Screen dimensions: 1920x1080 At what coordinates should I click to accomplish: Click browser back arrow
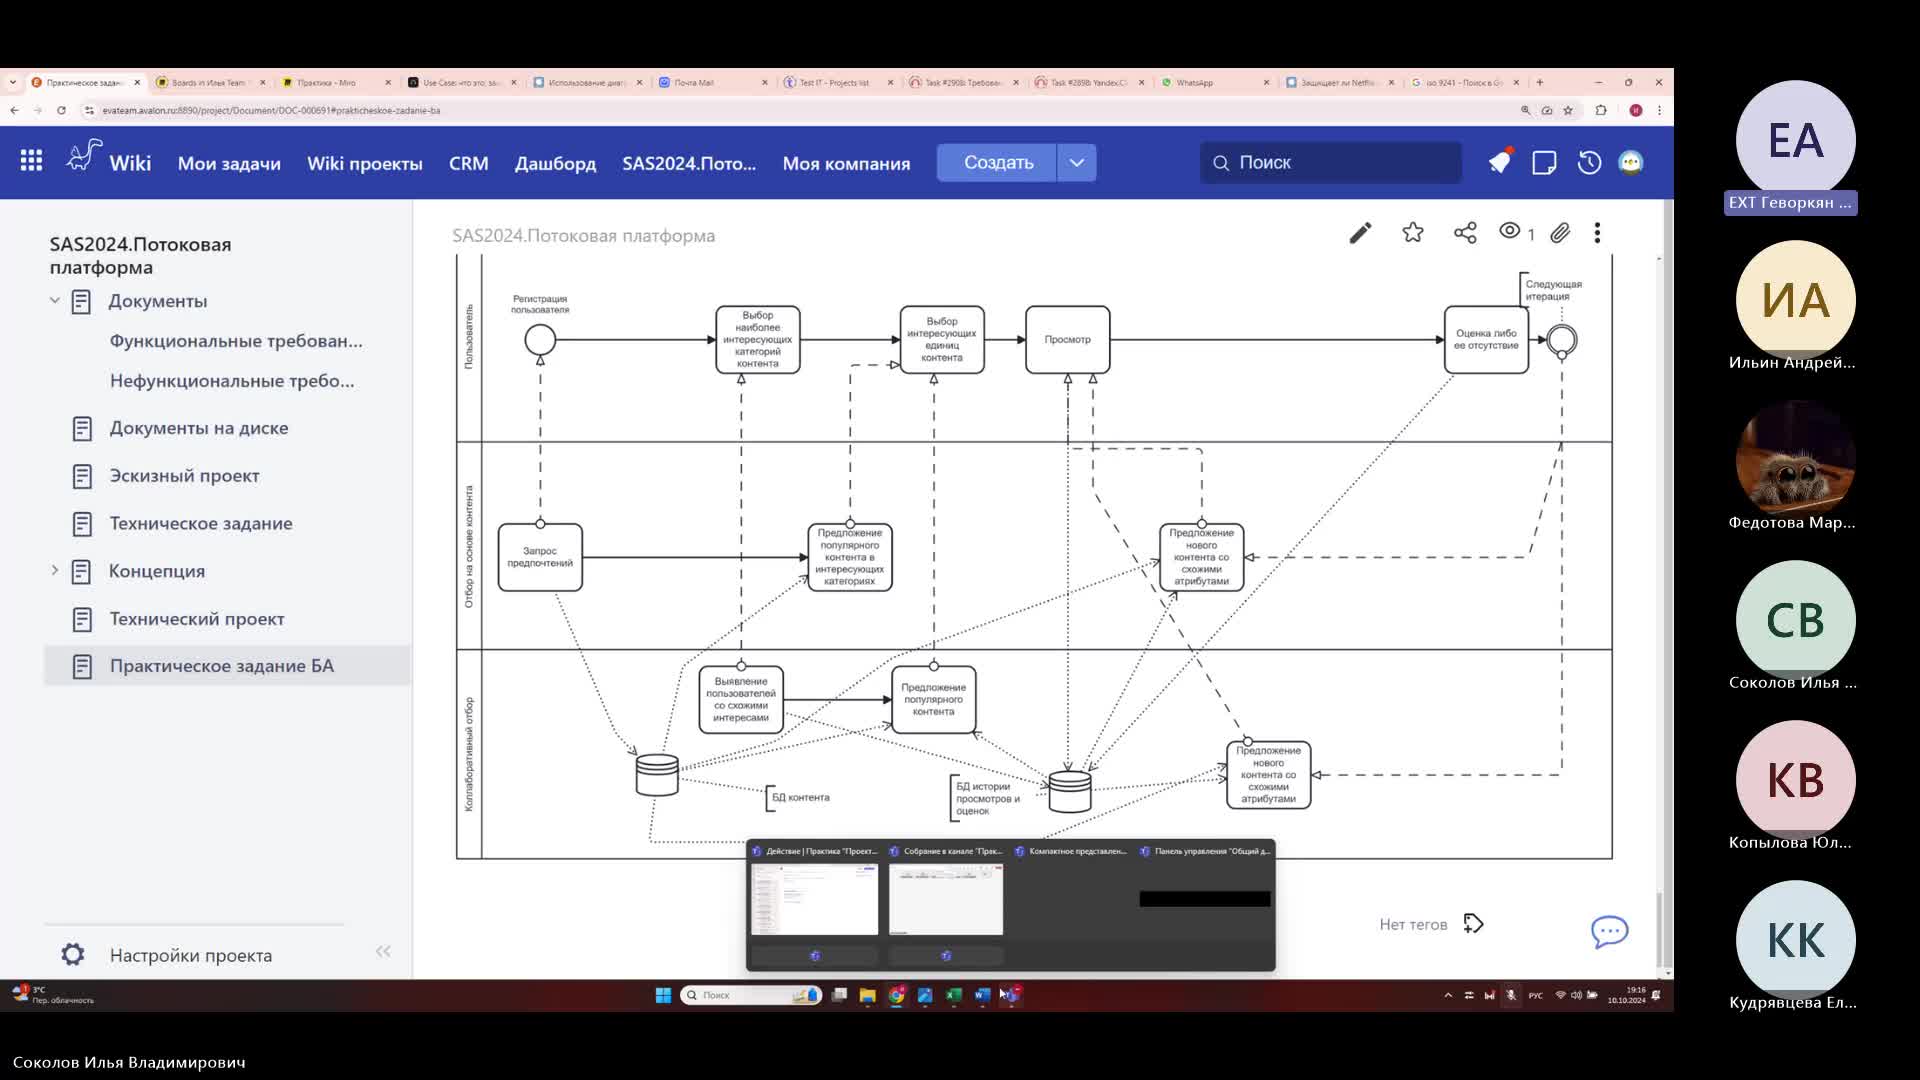[14, 110]
